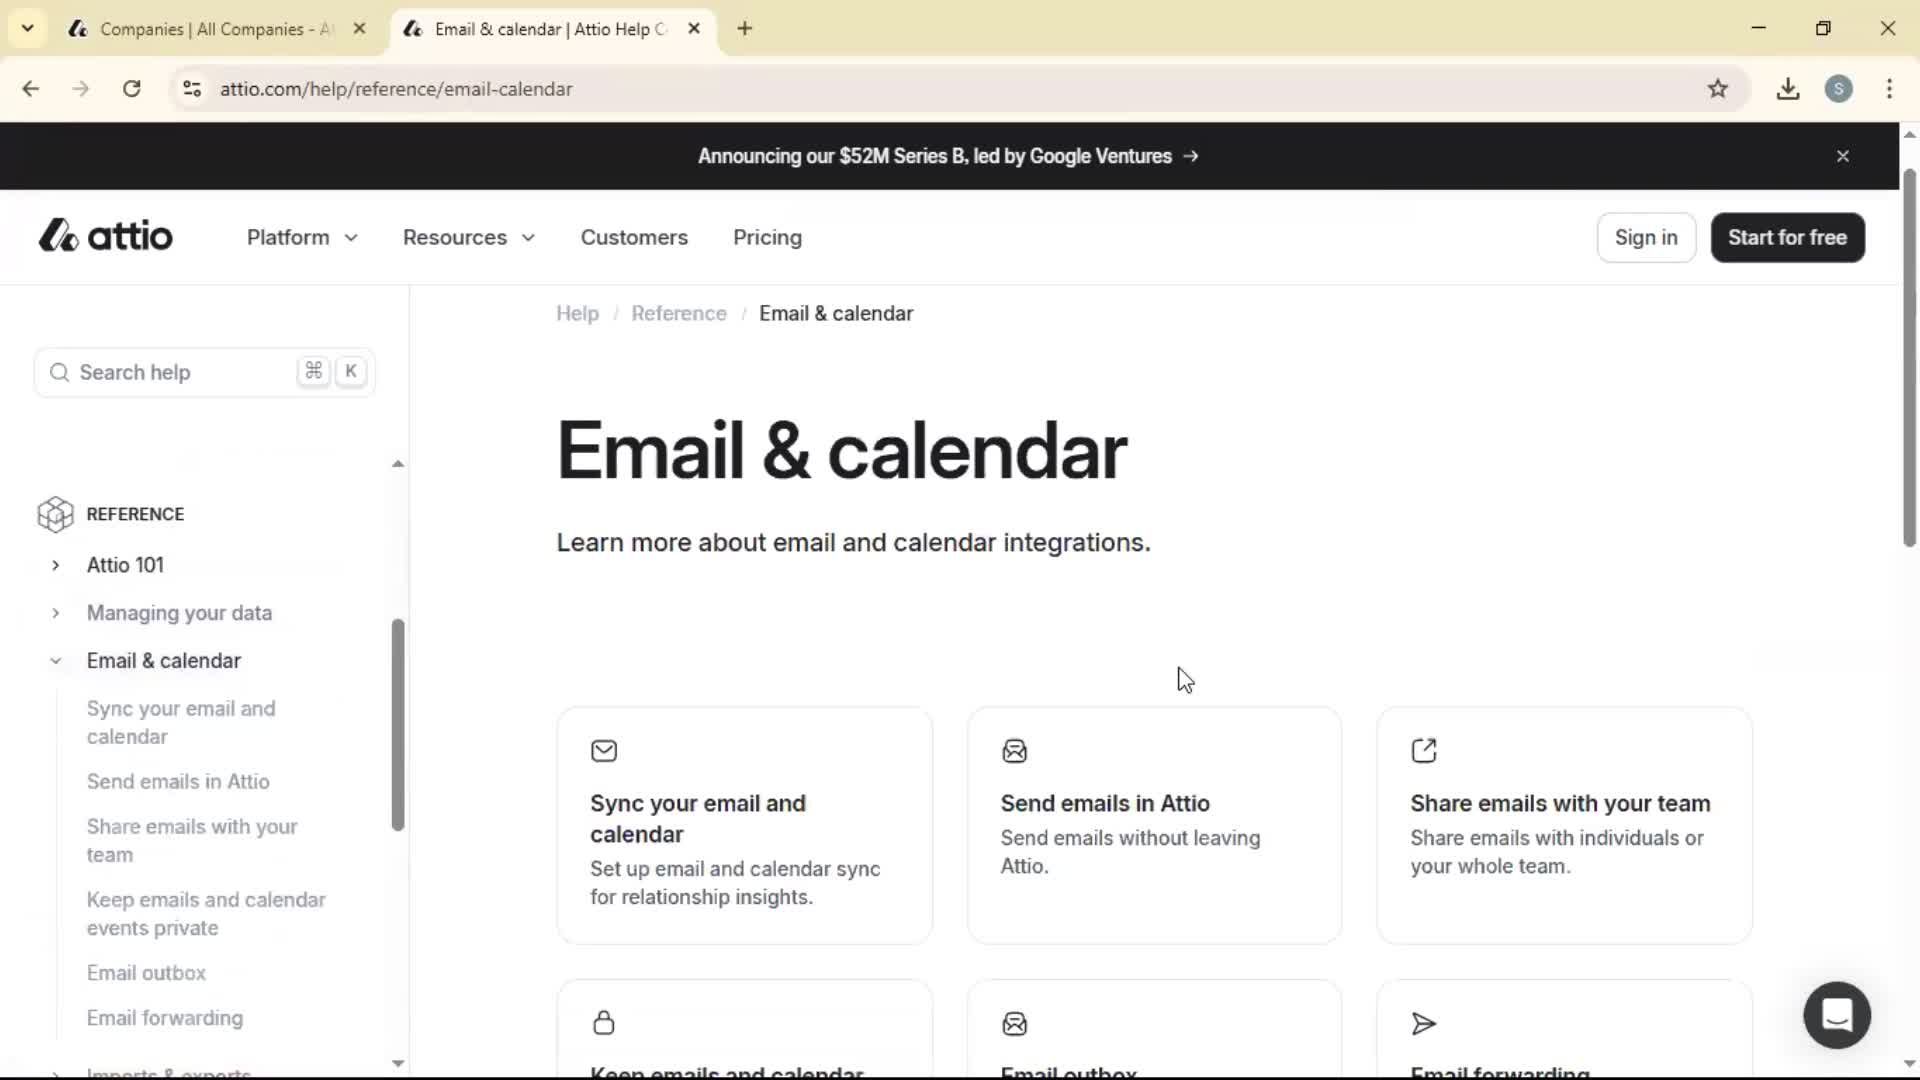The height and width of the screenshot is (1080, 1920).
Task: Open the search help magnifier field icon
Action: (x=59, y=372)
